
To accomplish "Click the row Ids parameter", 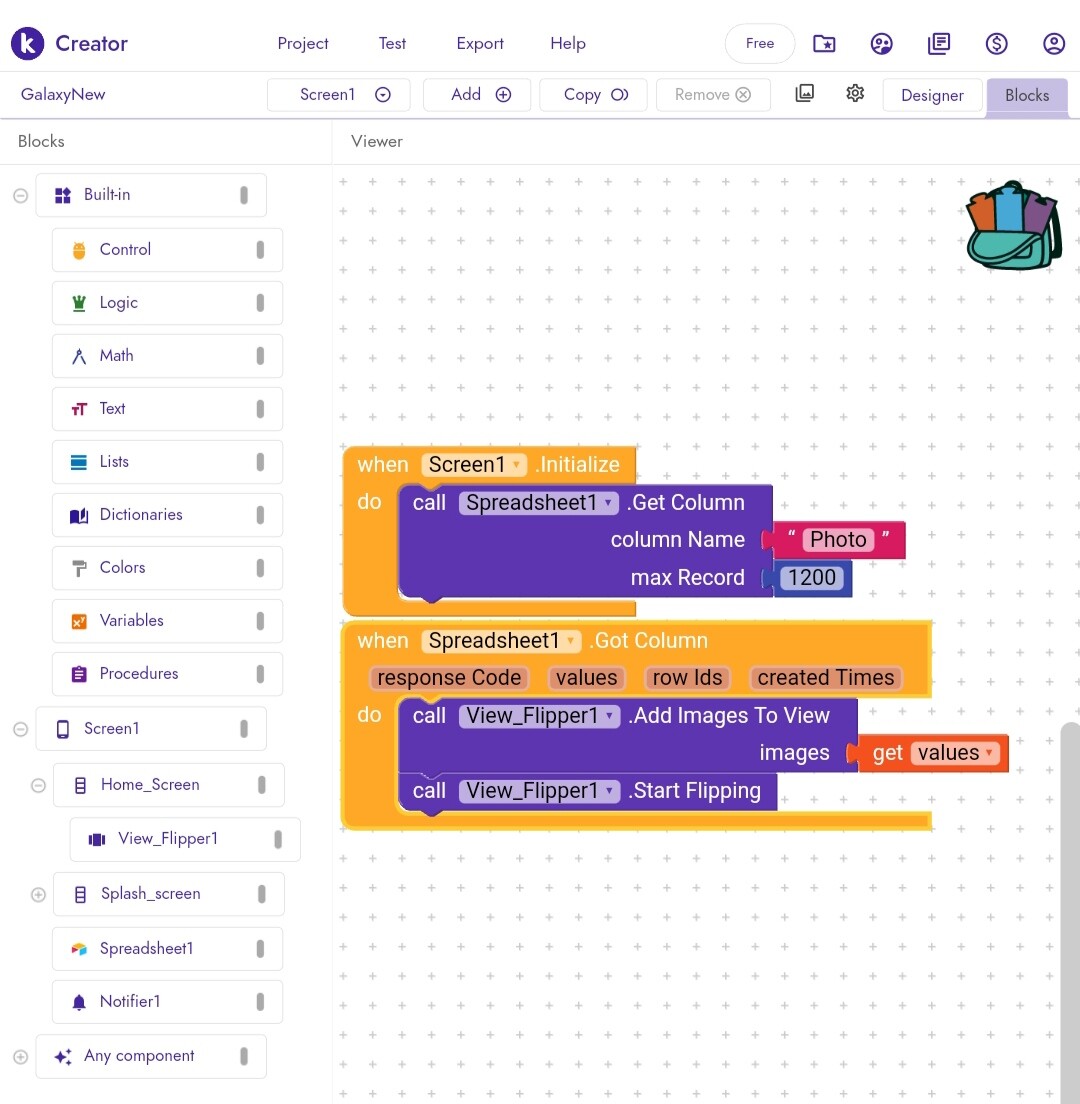I will [x=687, y=678].
